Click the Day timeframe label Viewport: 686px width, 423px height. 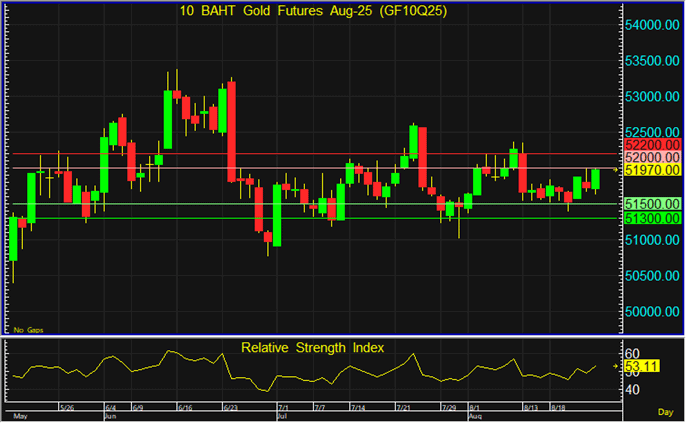tap(664, 412)
